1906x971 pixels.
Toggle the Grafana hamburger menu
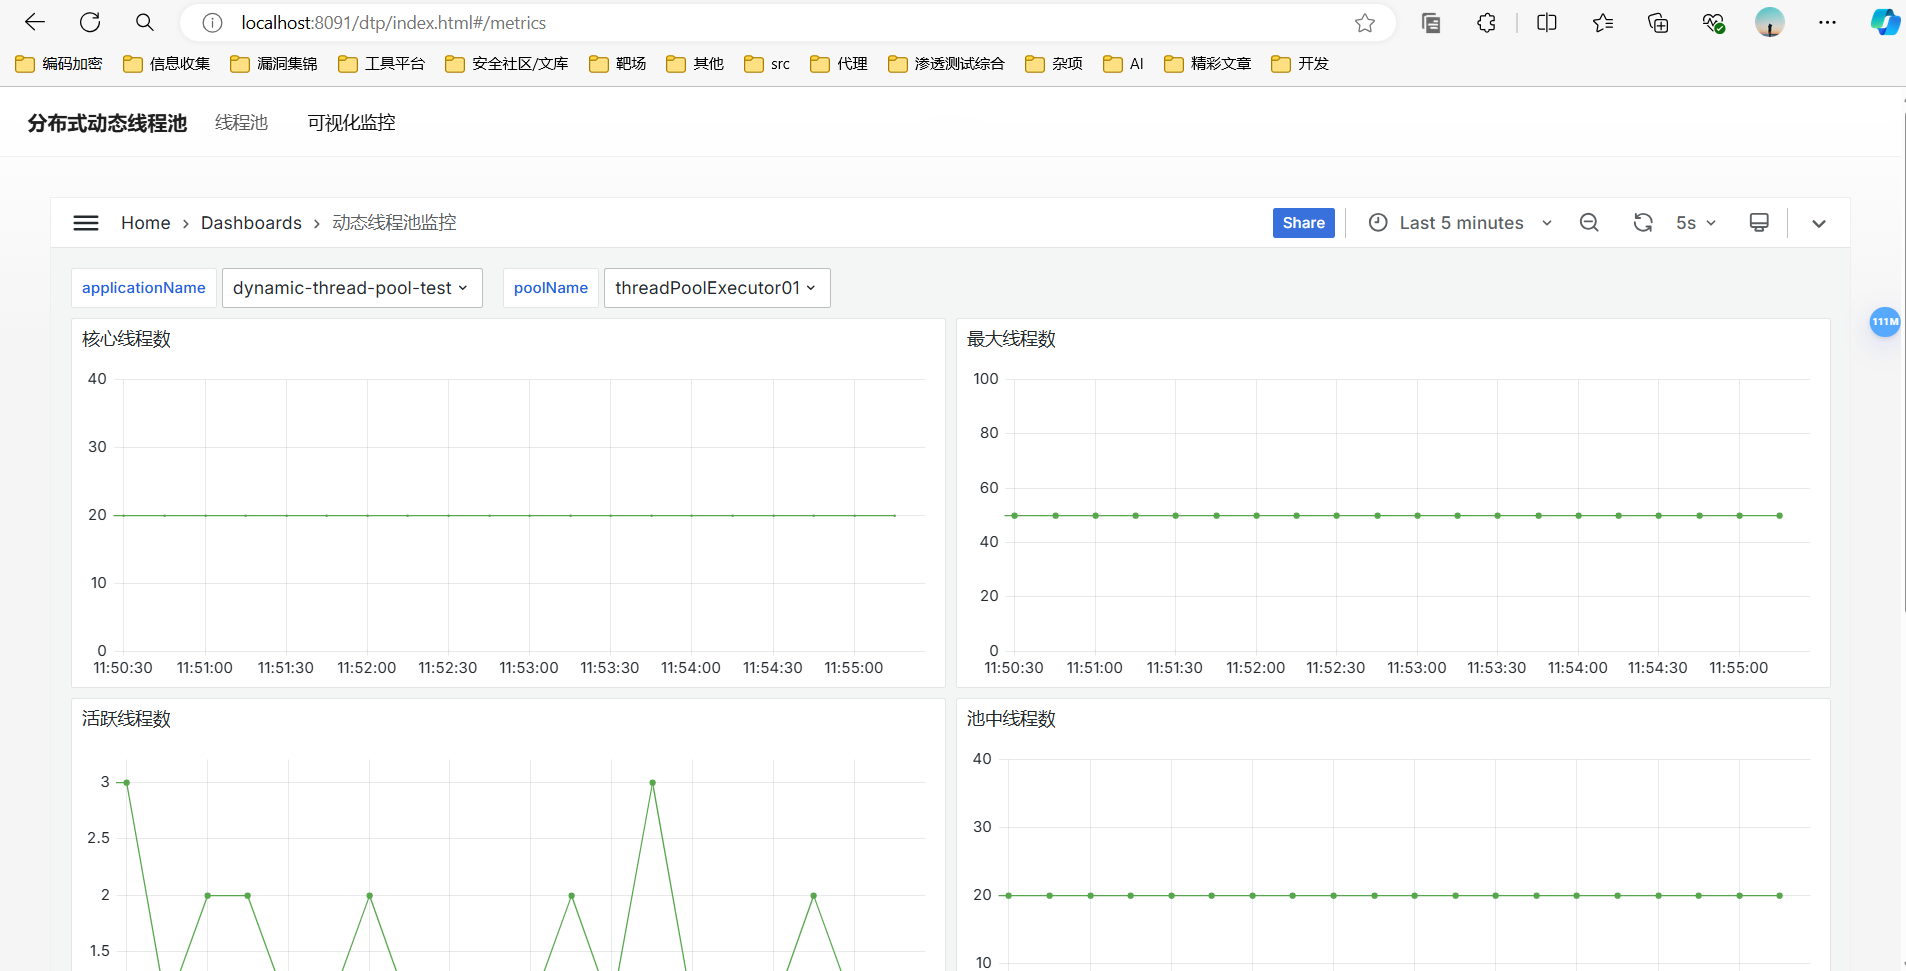[86, 223]
